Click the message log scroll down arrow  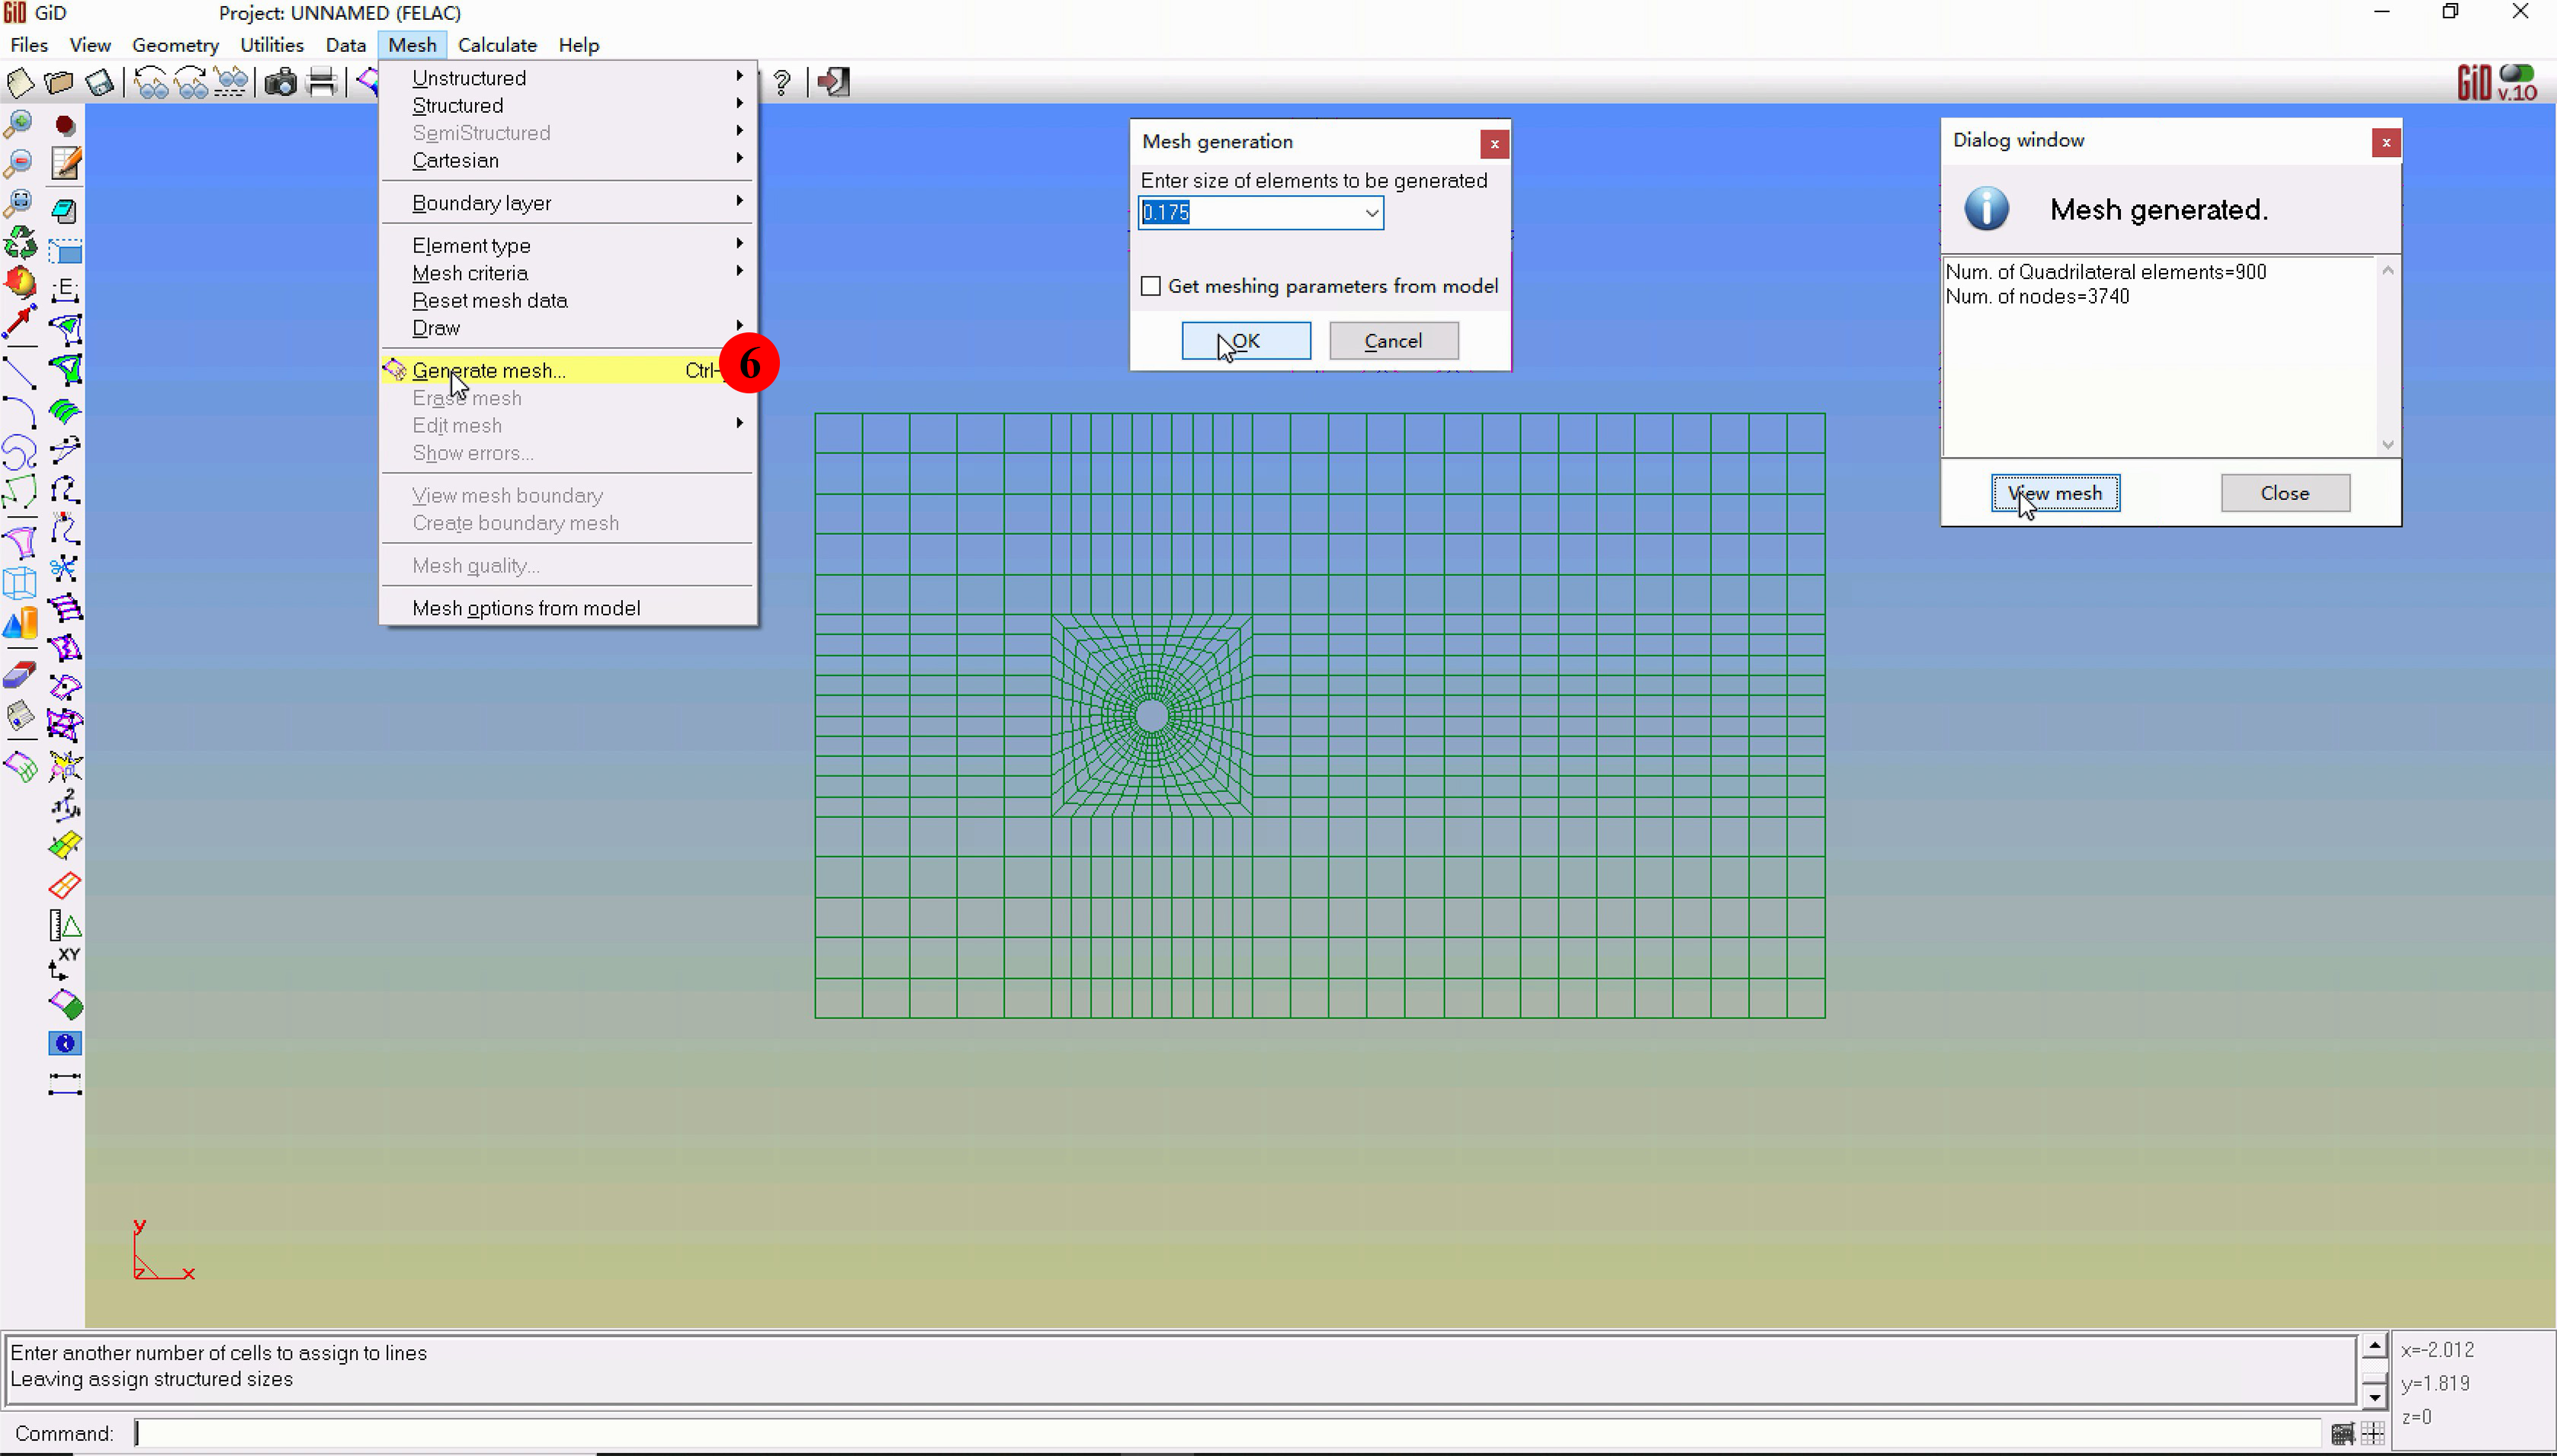[2375, 1396]
